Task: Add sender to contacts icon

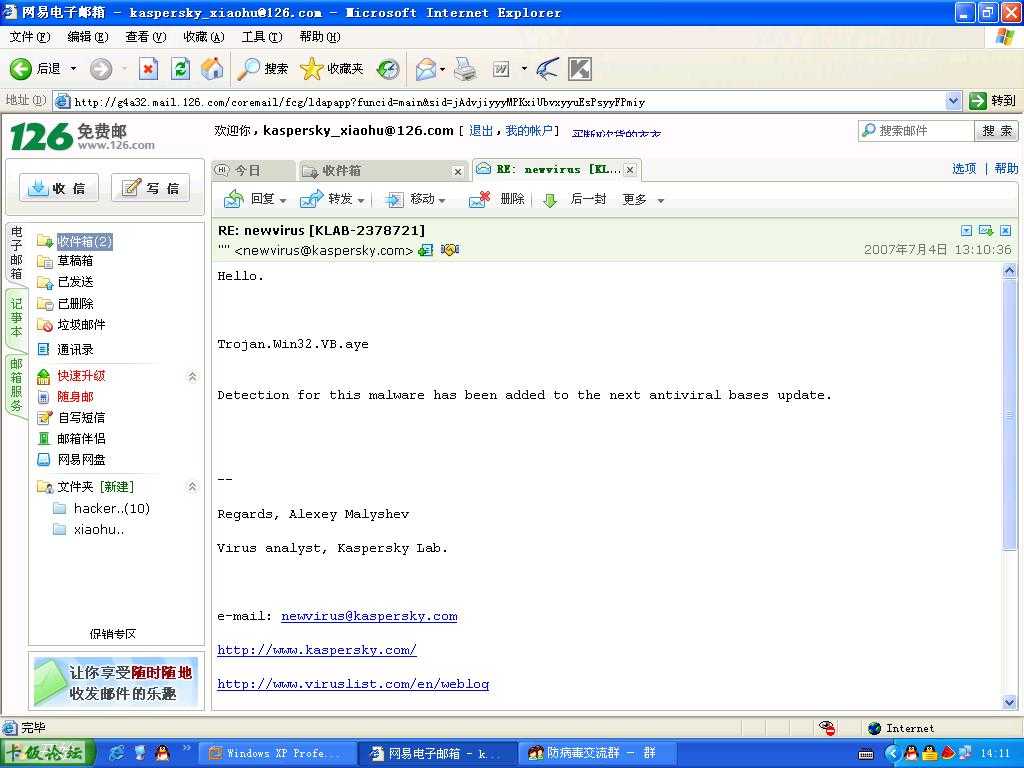Action: 426,250
